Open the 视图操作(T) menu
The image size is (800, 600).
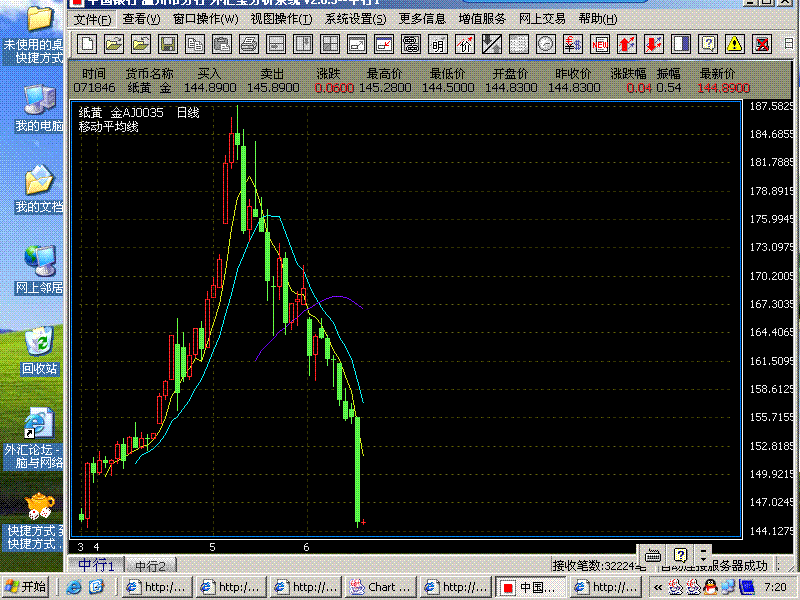pos(281,19)
